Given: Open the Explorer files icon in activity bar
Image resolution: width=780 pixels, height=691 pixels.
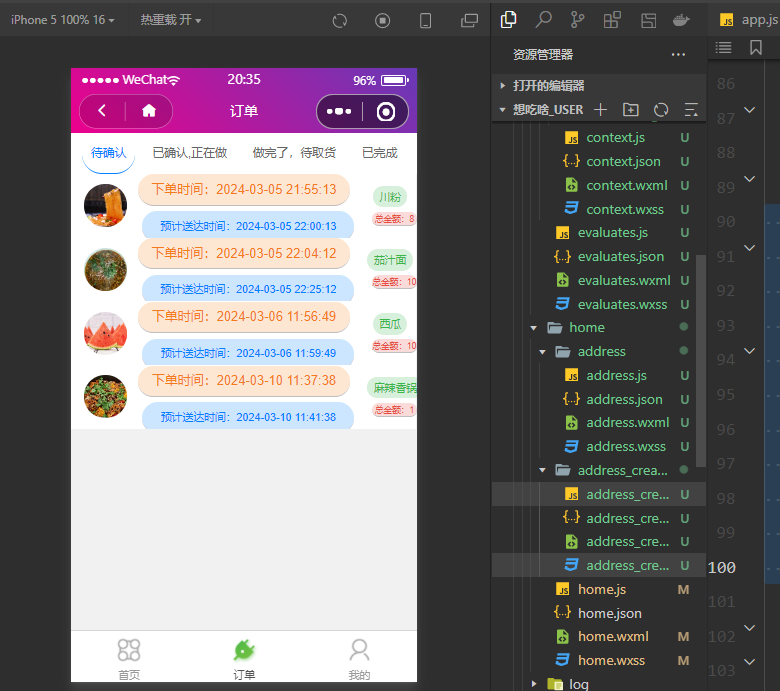Looking at the screenshot, I should tap(508, 20).
